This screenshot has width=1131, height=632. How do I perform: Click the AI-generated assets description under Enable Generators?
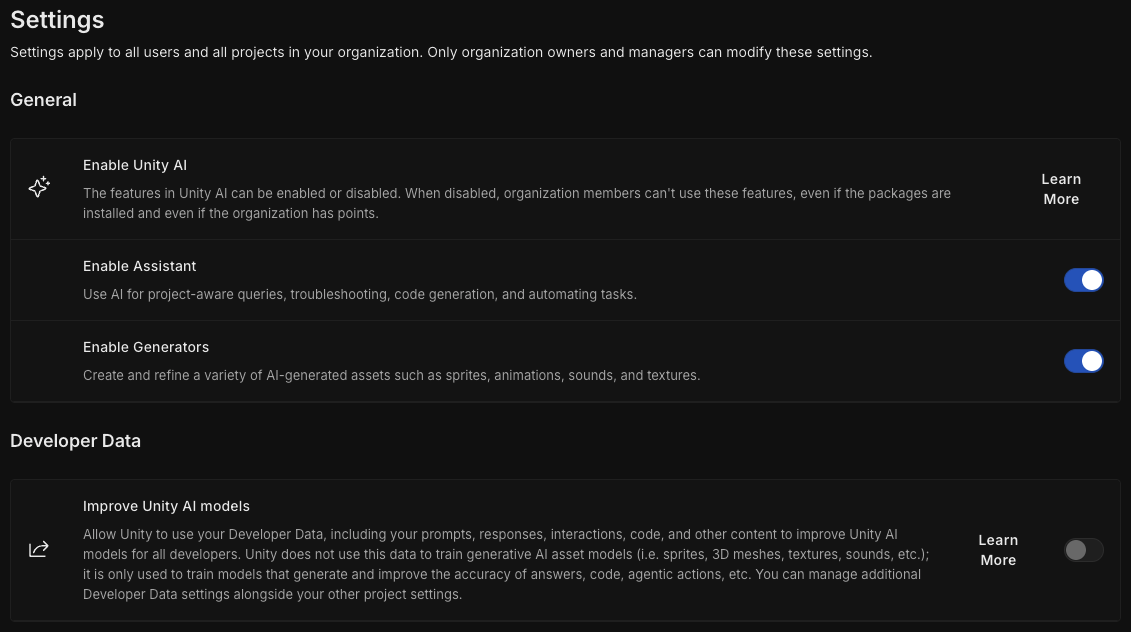(x=392, y=375)
